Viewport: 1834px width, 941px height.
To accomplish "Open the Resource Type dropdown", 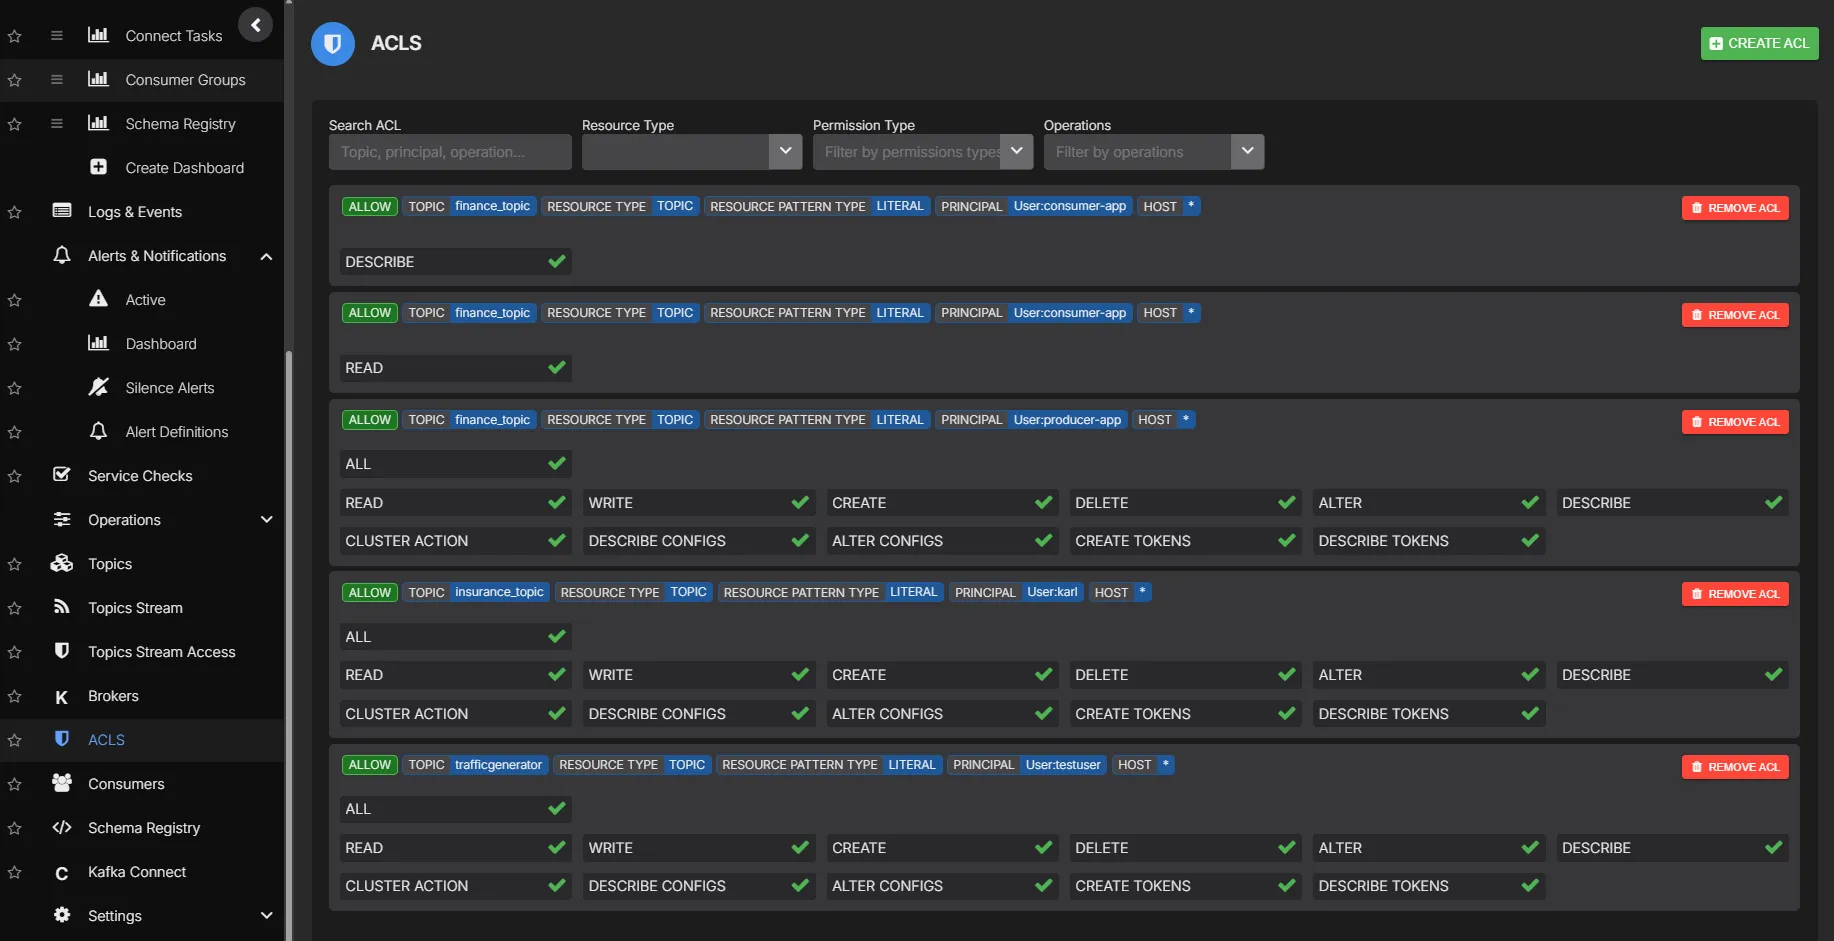I will click(x=786, y=151).
